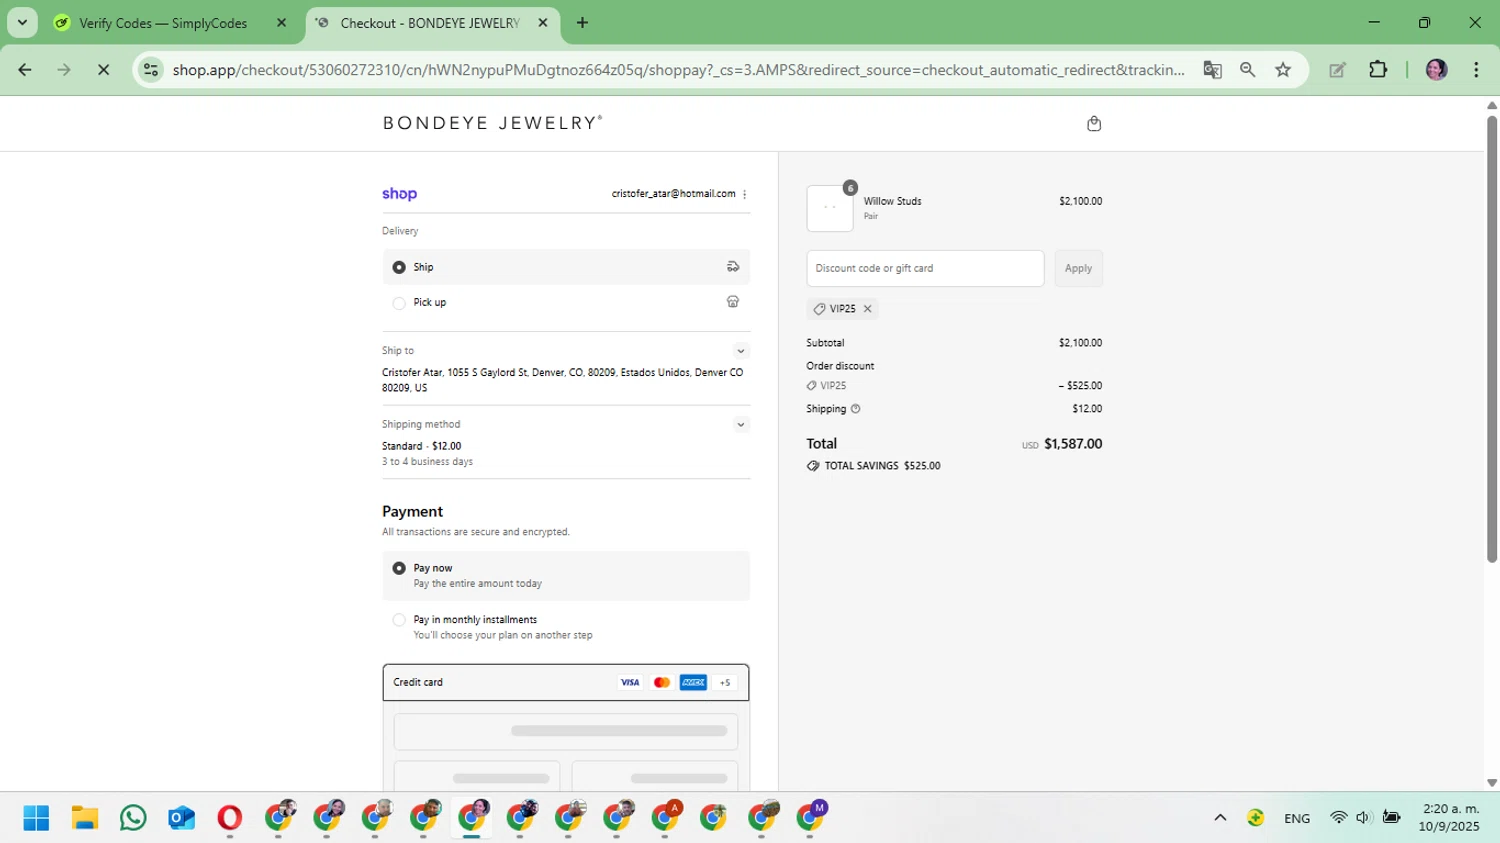This screenshot has width=1500, height=843.
Task: Open File Explorer from the taskbar
Action: click(x=85, y=818)
